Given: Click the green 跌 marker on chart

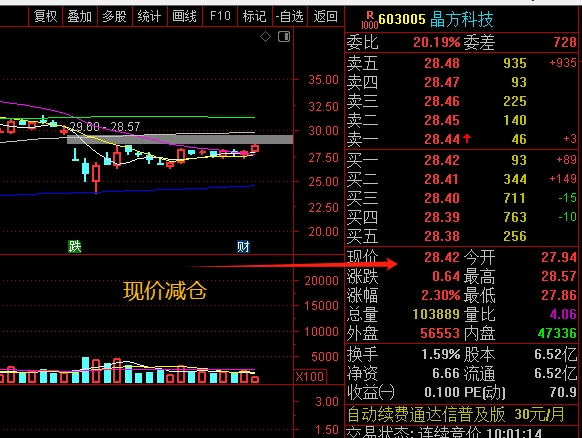Looking at the screenshot, I should coord(75,246).
